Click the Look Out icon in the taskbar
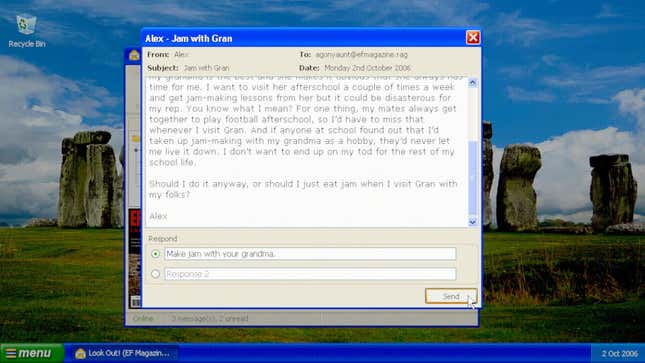Viewport: 645px width, 363px height. [80, 353]
